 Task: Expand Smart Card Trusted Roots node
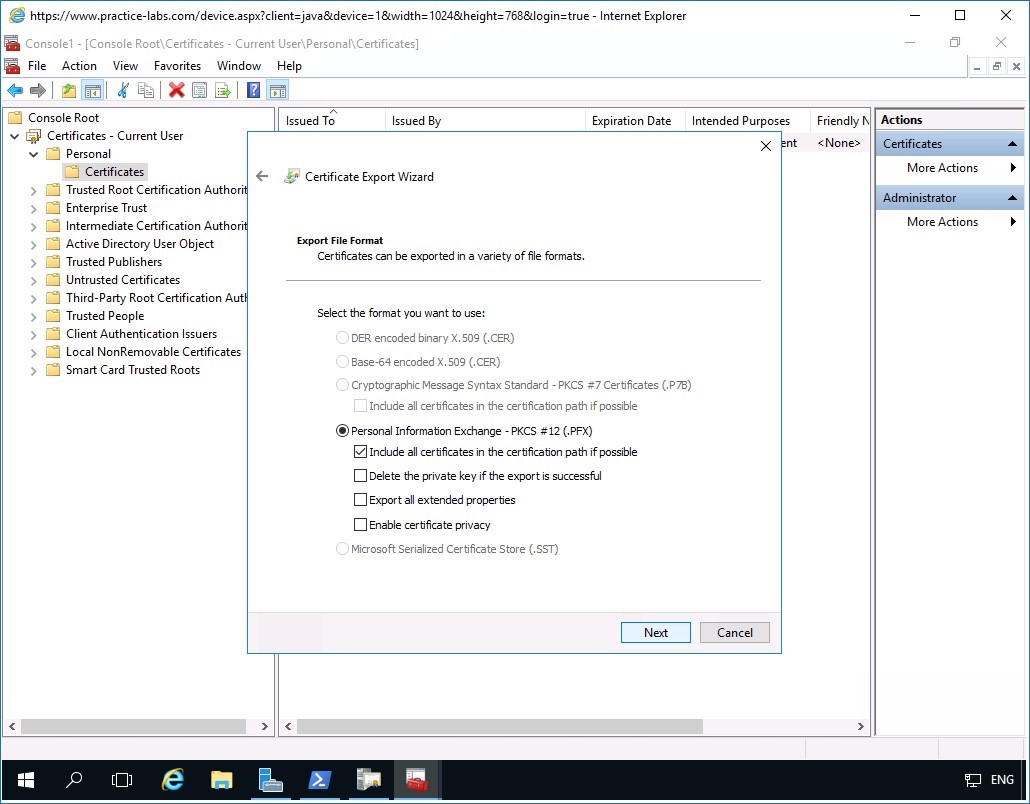(34, 370)
